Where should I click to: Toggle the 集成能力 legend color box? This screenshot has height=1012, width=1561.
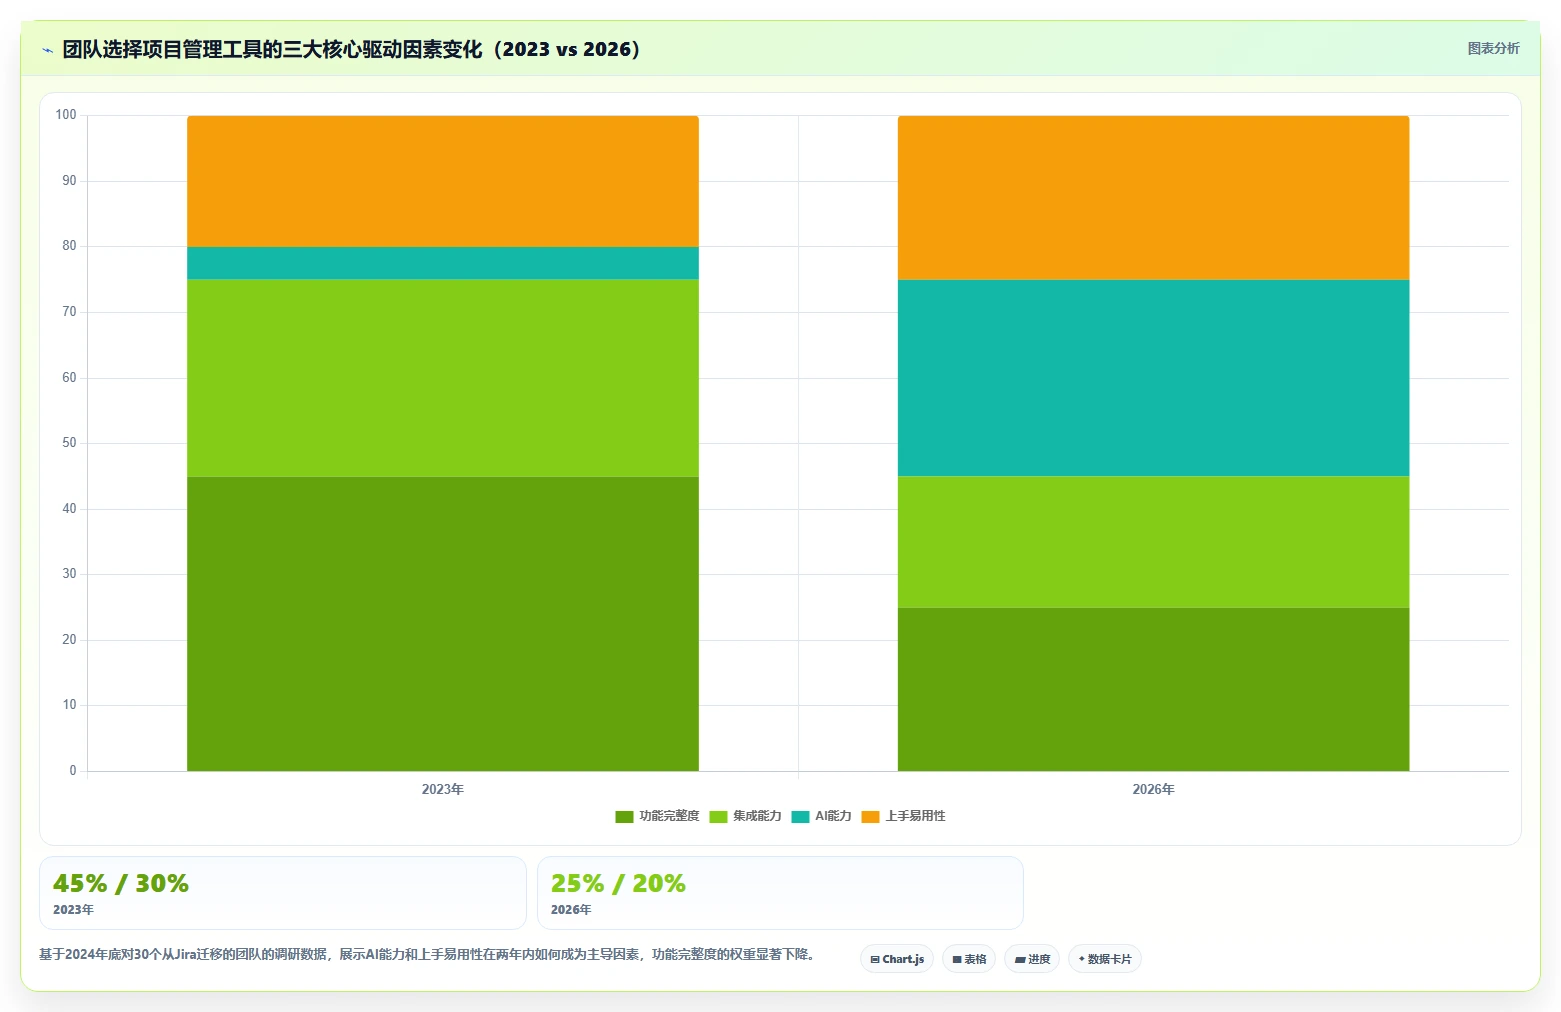click(x=718, y=817)
